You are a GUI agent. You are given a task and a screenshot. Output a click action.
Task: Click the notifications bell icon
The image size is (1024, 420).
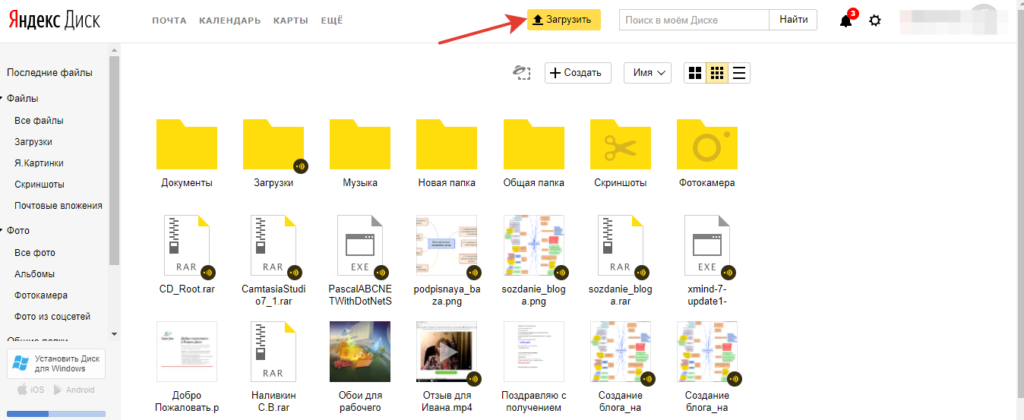click(x=846, y=20)
